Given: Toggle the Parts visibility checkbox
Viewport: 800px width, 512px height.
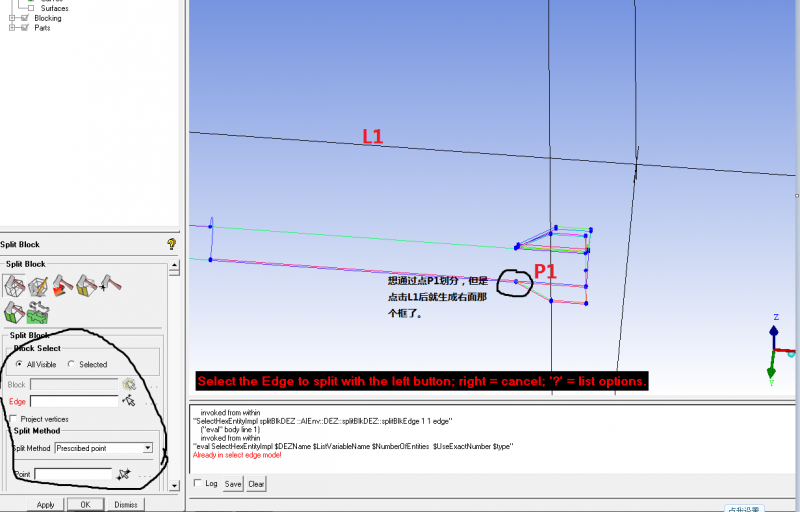Looking at the screenshot, I should (x=24, y=28).
